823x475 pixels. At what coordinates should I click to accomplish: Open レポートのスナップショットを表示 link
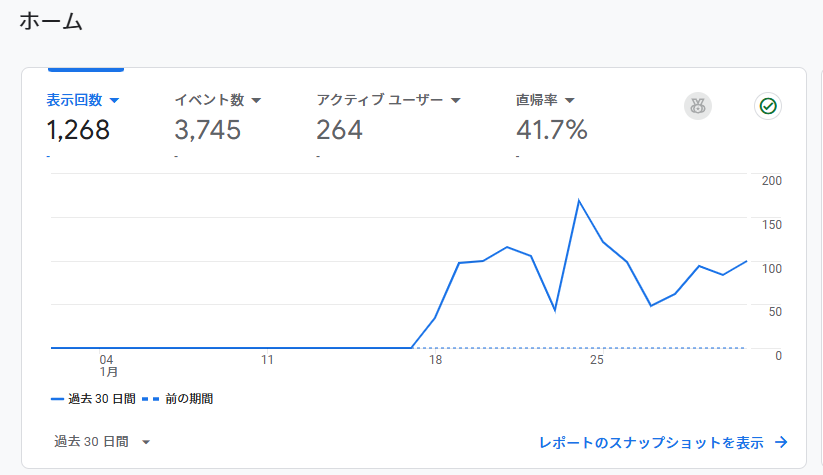pos(651,442)
